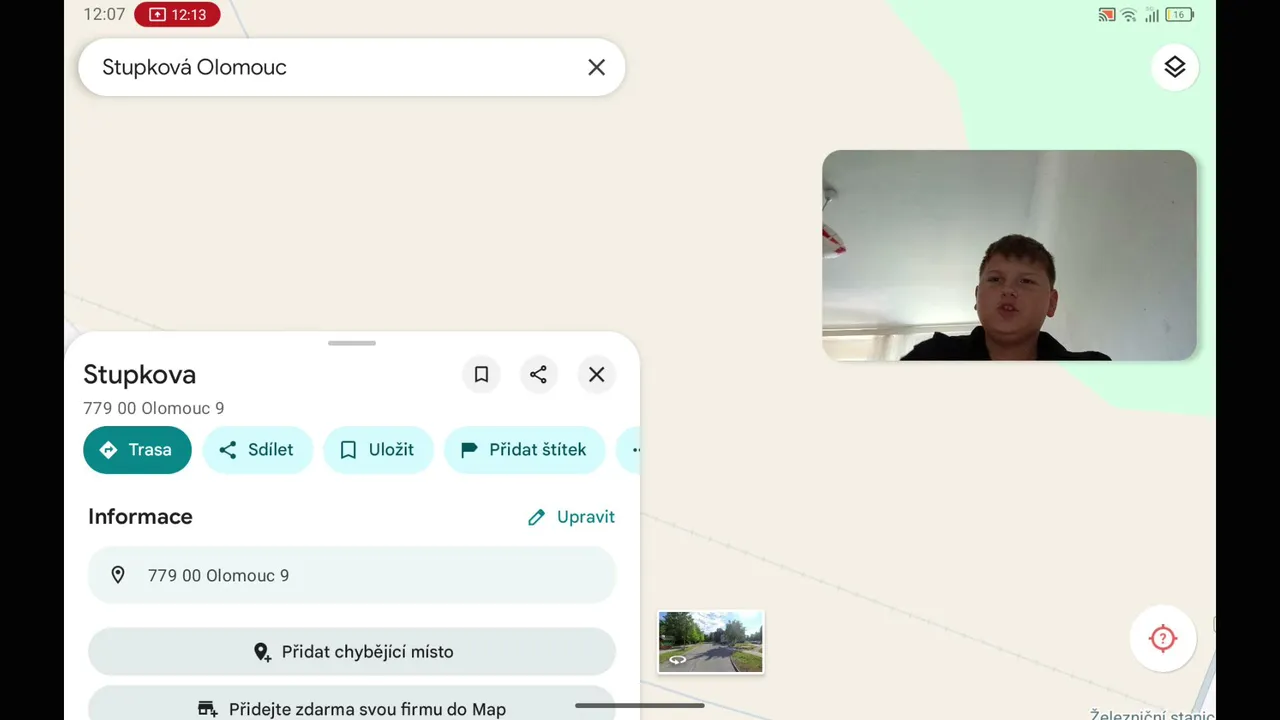The image size is (1280, 720).
Task: Start directions with the Trasa button
Action: [x=137, y=450]
